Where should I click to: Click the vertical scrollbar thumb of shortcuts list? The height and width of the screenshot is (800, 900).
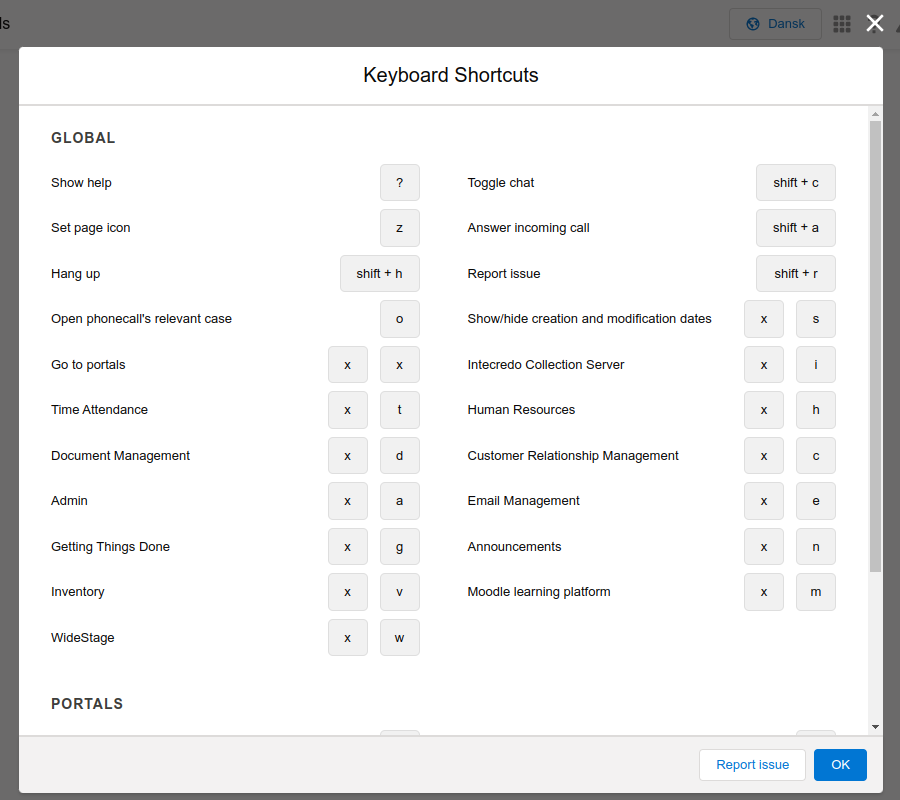875,346
